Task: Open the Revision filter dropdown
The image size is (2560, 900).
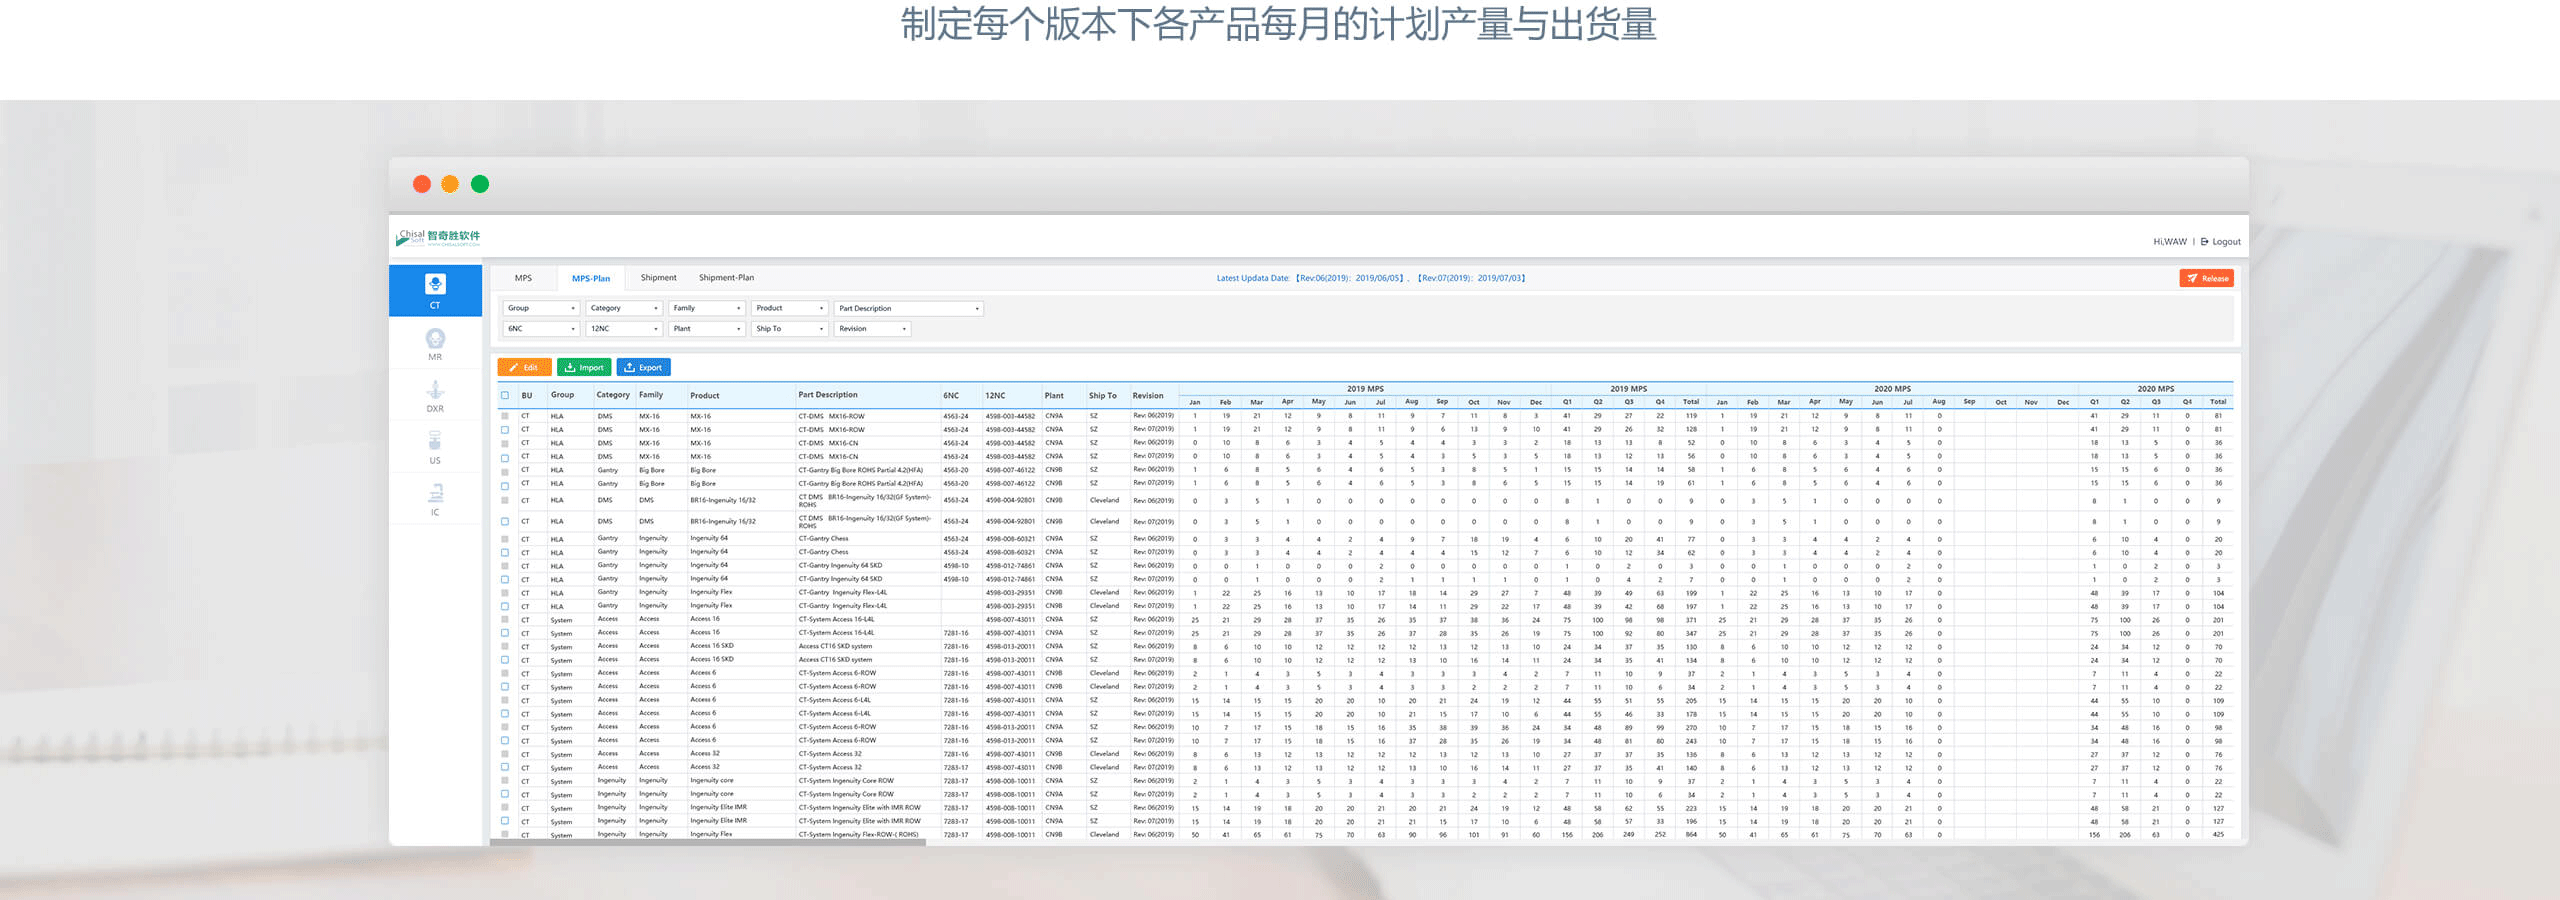Action: [873, 328]
